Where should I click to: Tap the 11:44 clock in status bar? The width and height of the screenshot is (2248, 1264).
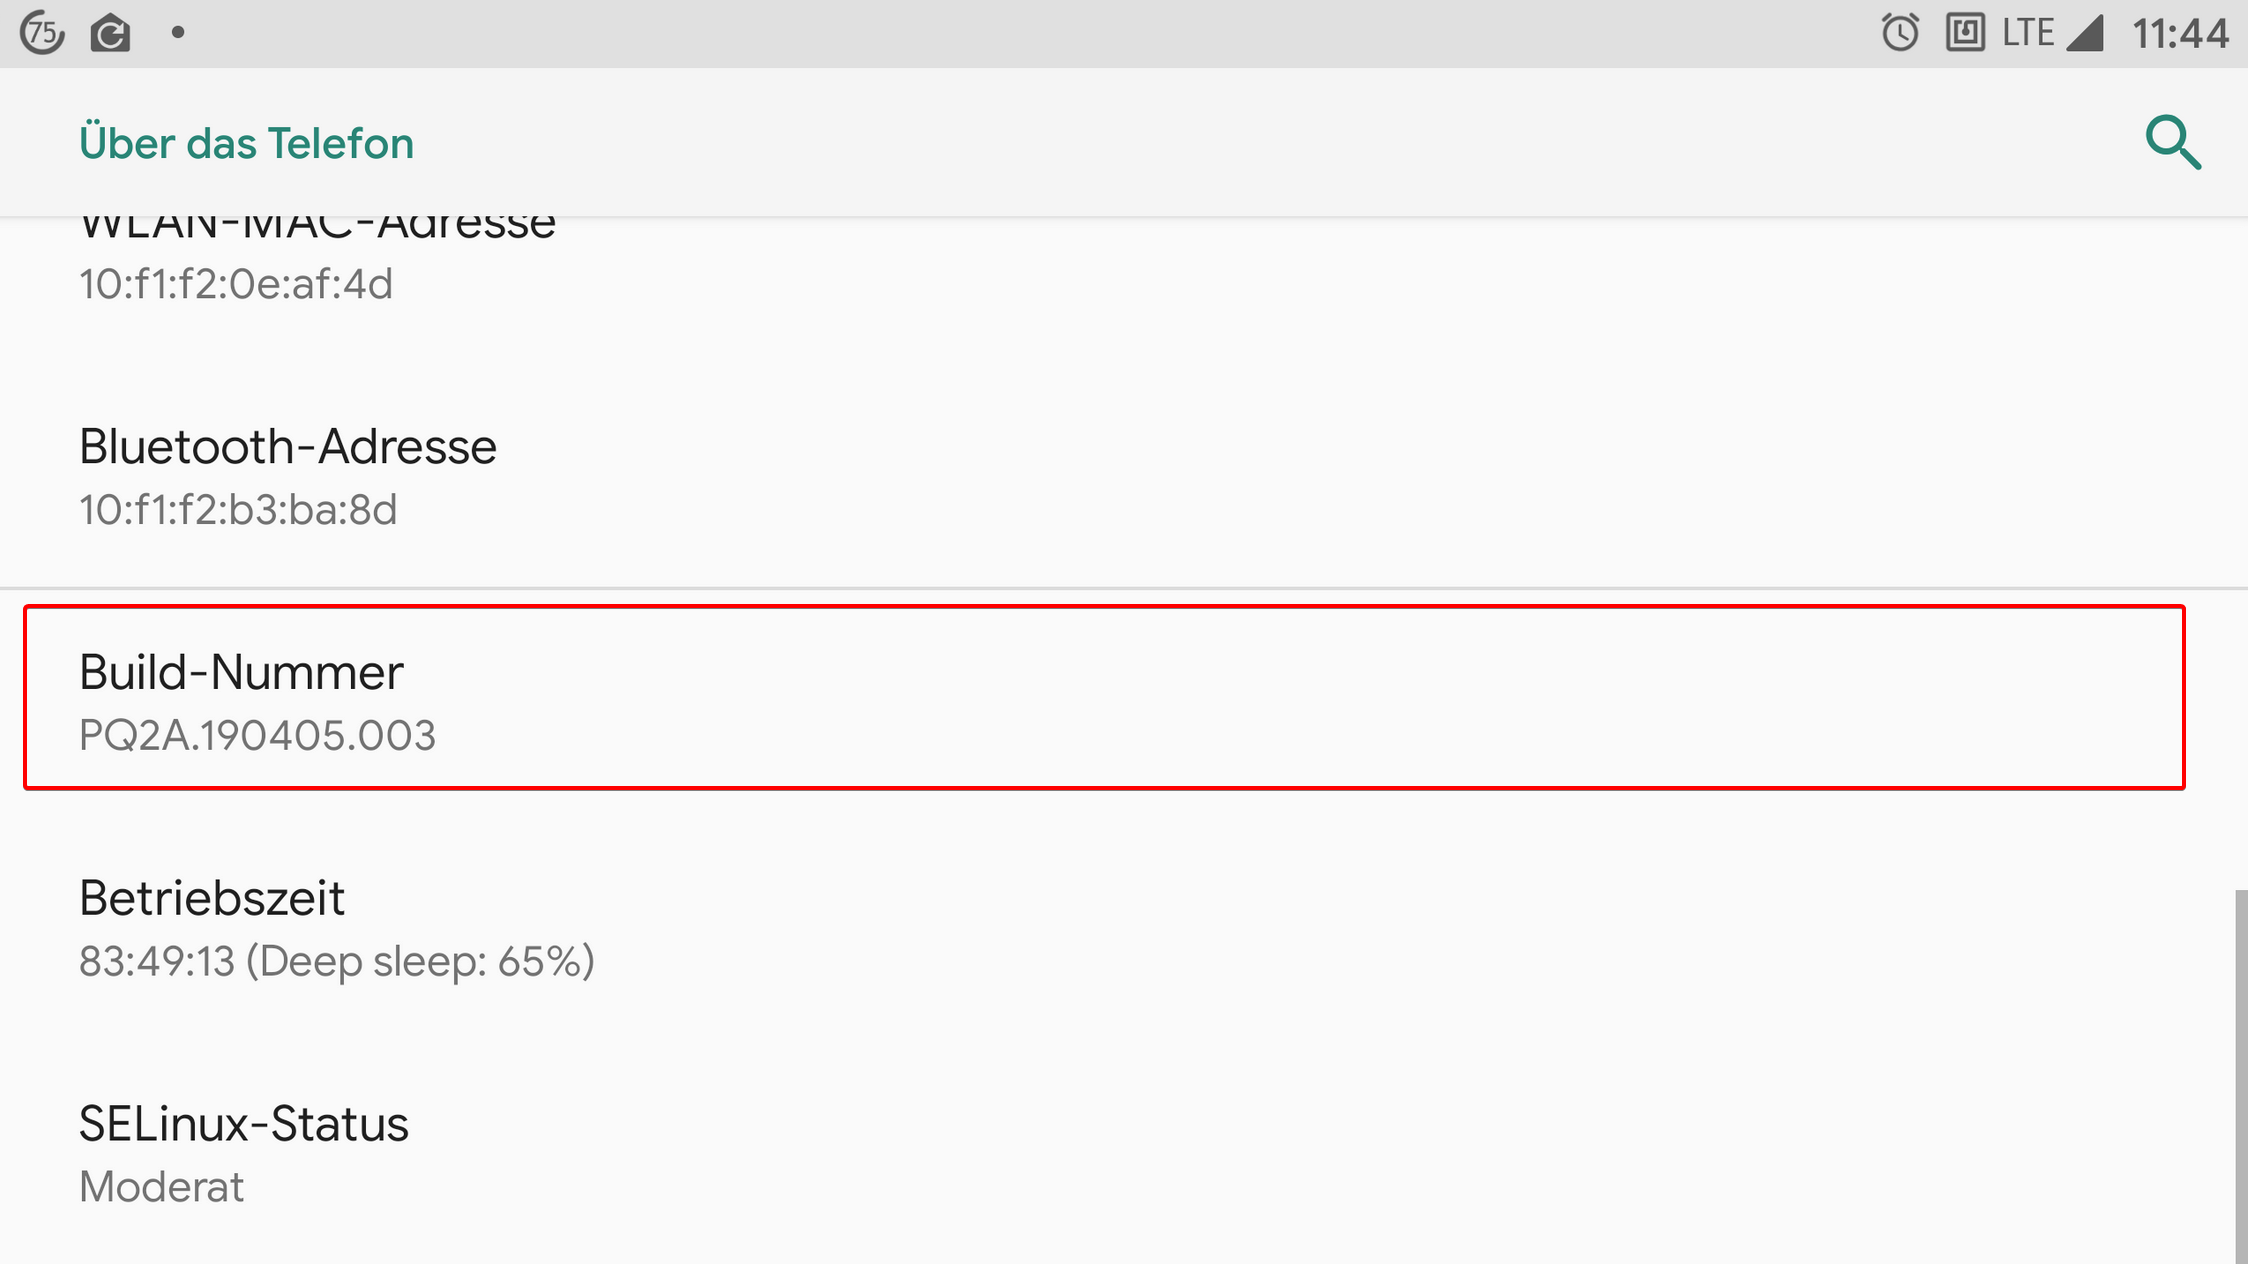(x=2180, y=34)
